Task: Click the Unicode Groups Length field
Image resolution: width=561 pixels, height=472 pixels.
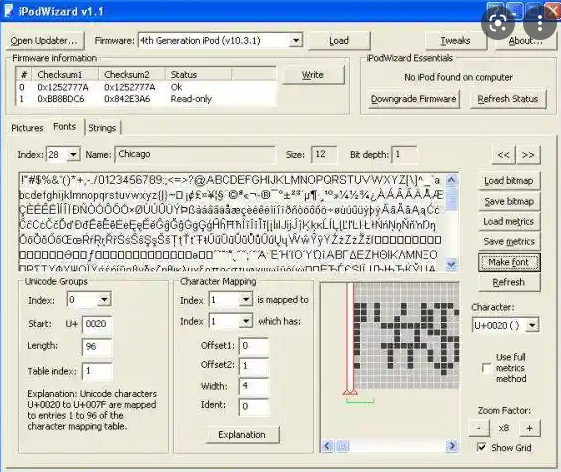Action: pyautogui.click(x=97, y=346)
